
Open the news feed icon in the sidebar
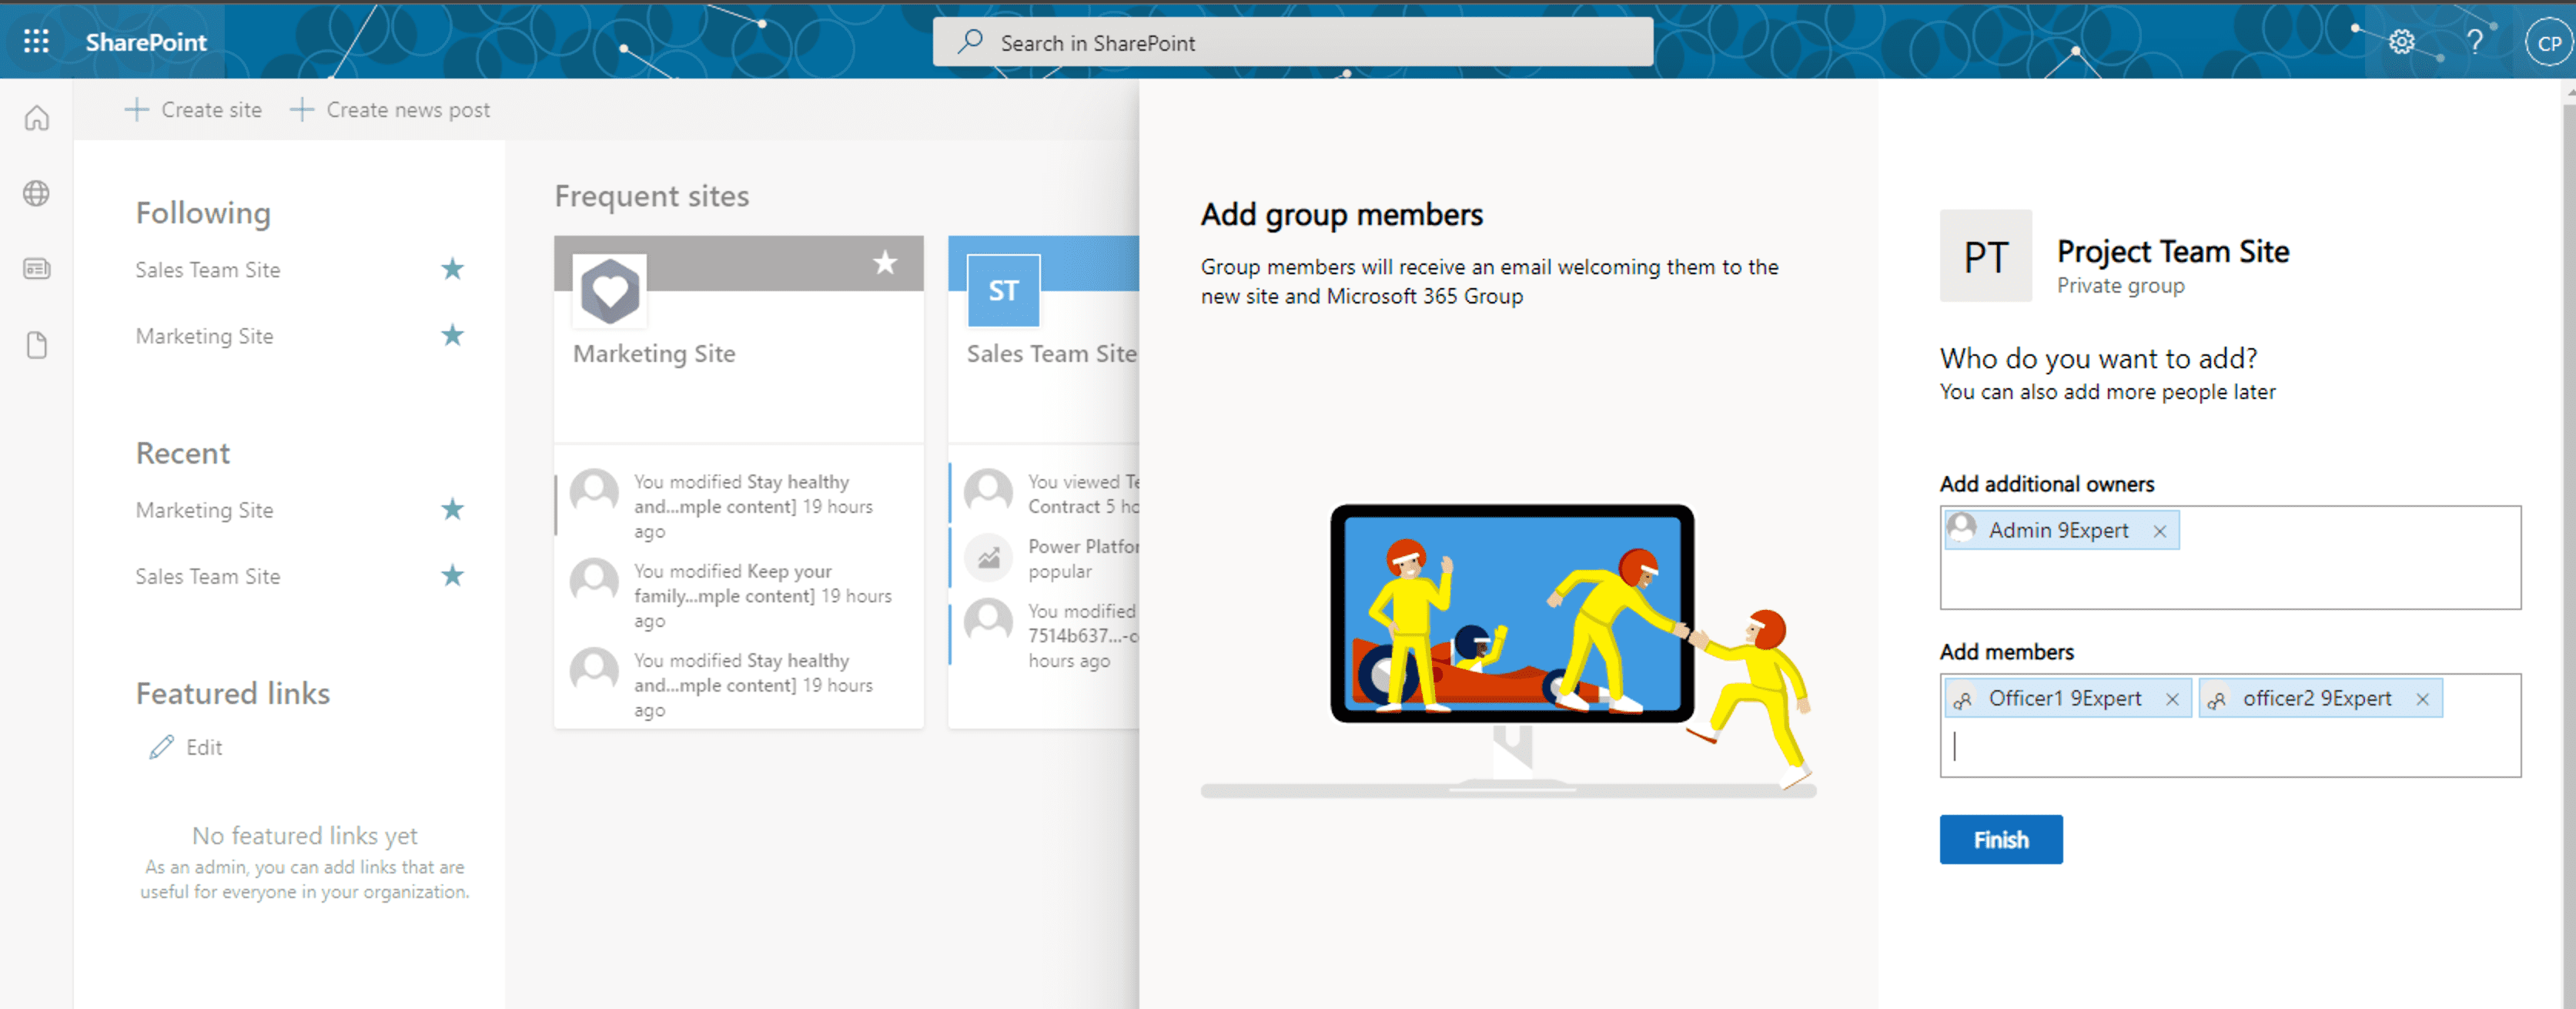36,268
